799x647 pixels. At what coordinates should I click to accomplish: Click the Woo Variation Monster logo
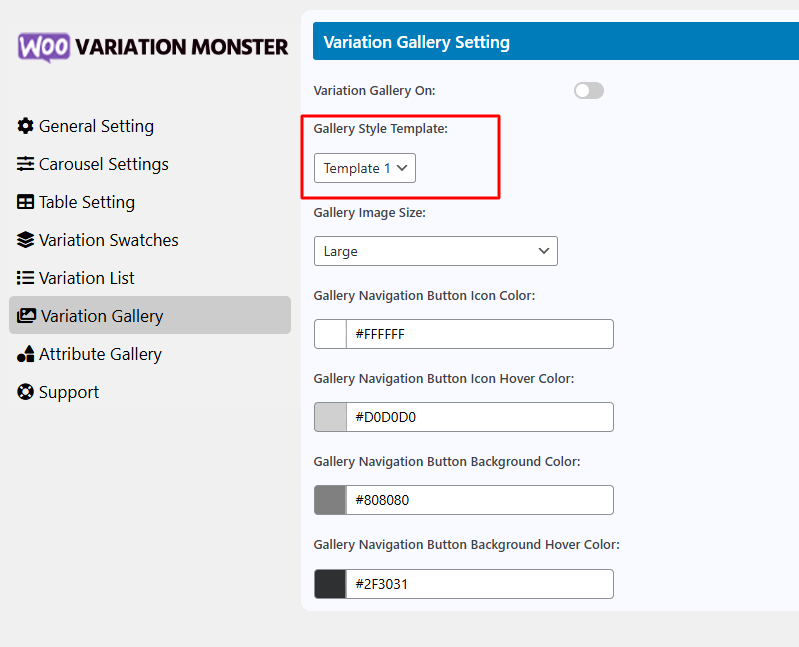pos(153,47)
